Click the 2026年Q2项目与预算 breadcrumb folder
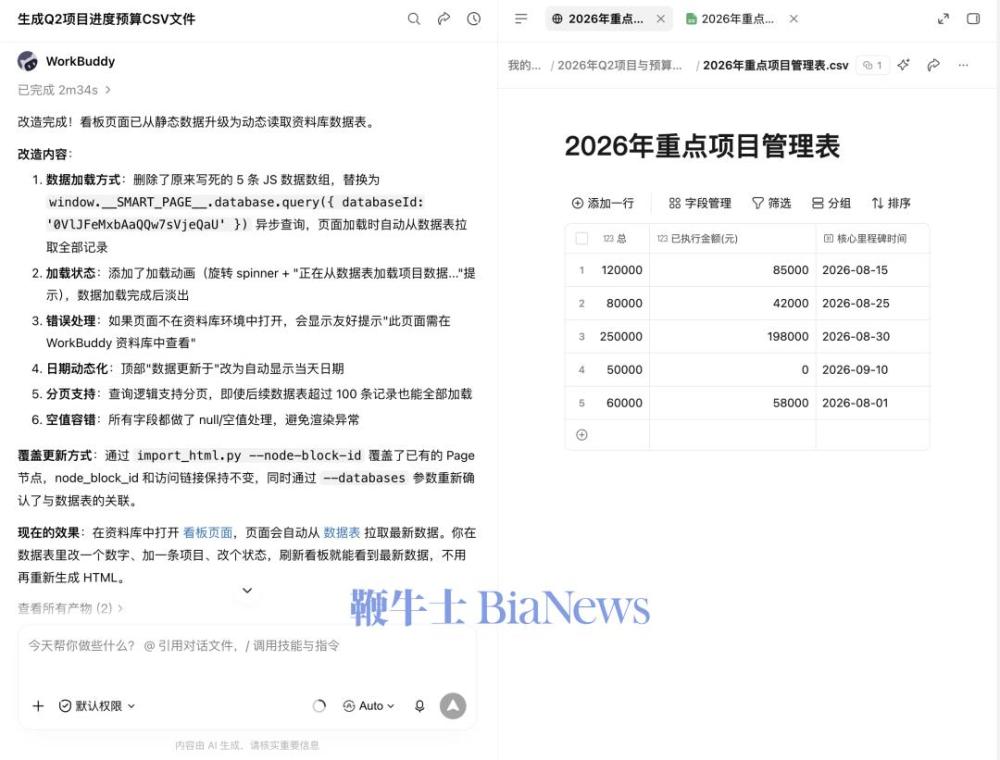 (619, 65)
